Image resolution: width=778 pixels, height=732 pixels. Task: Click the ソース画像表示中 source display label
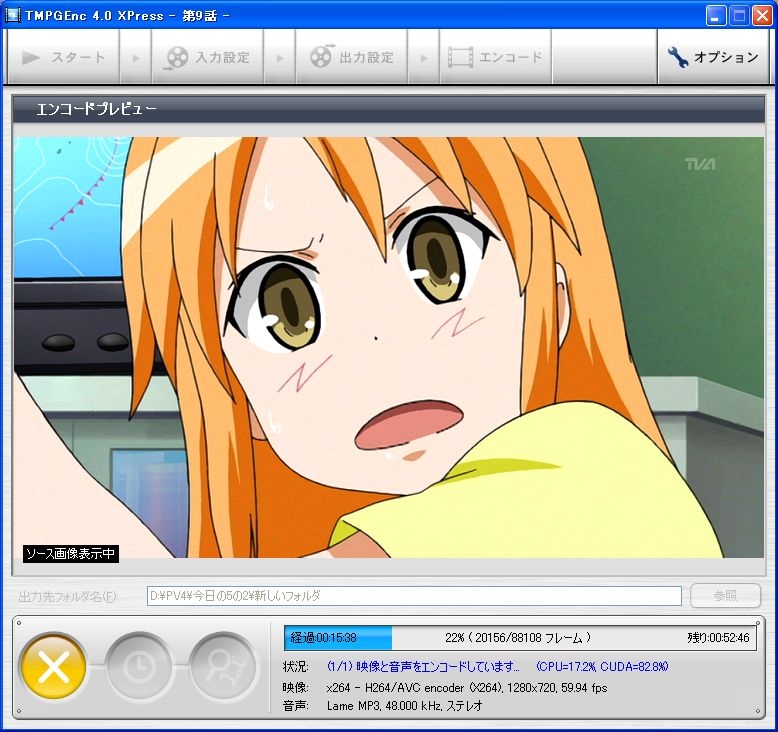coord(70,553)
